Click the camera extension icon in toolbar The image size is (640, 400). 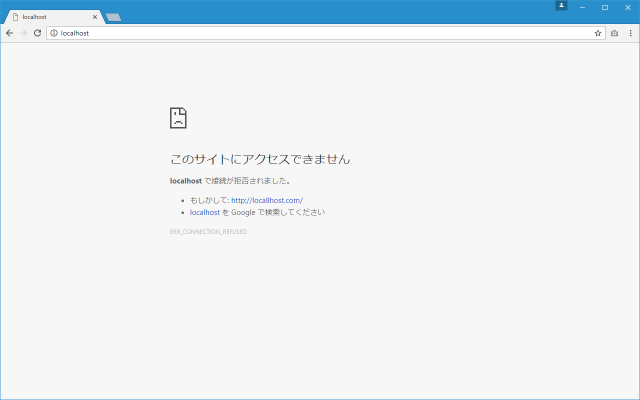point(615,33)
